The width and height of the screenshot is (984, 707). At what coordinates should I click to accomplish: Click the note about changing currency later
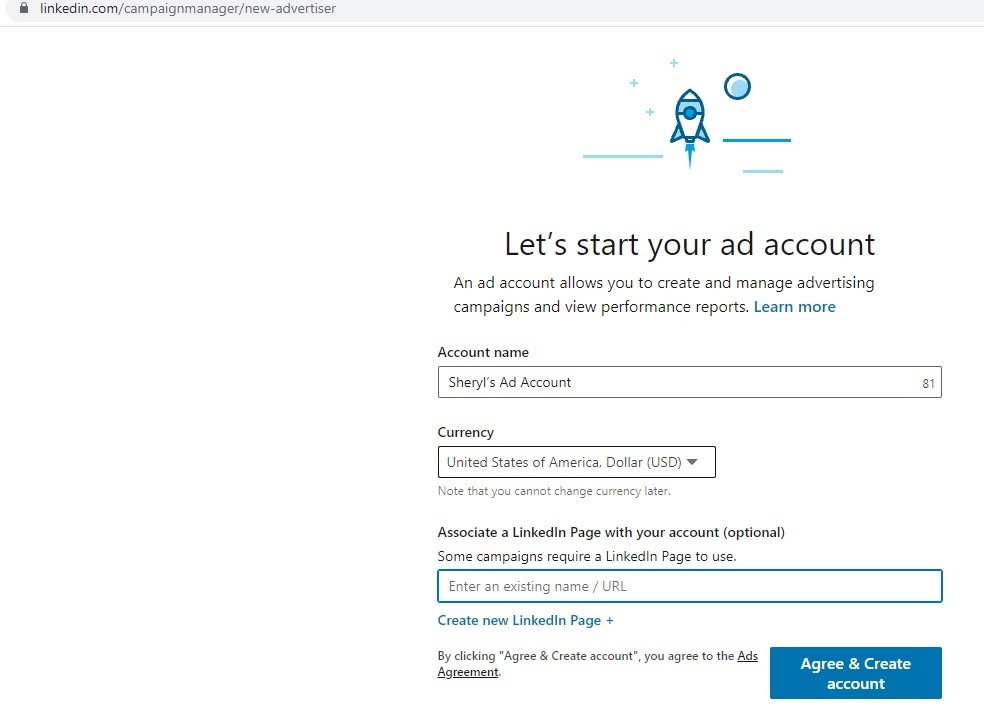(x=553, y=491)
